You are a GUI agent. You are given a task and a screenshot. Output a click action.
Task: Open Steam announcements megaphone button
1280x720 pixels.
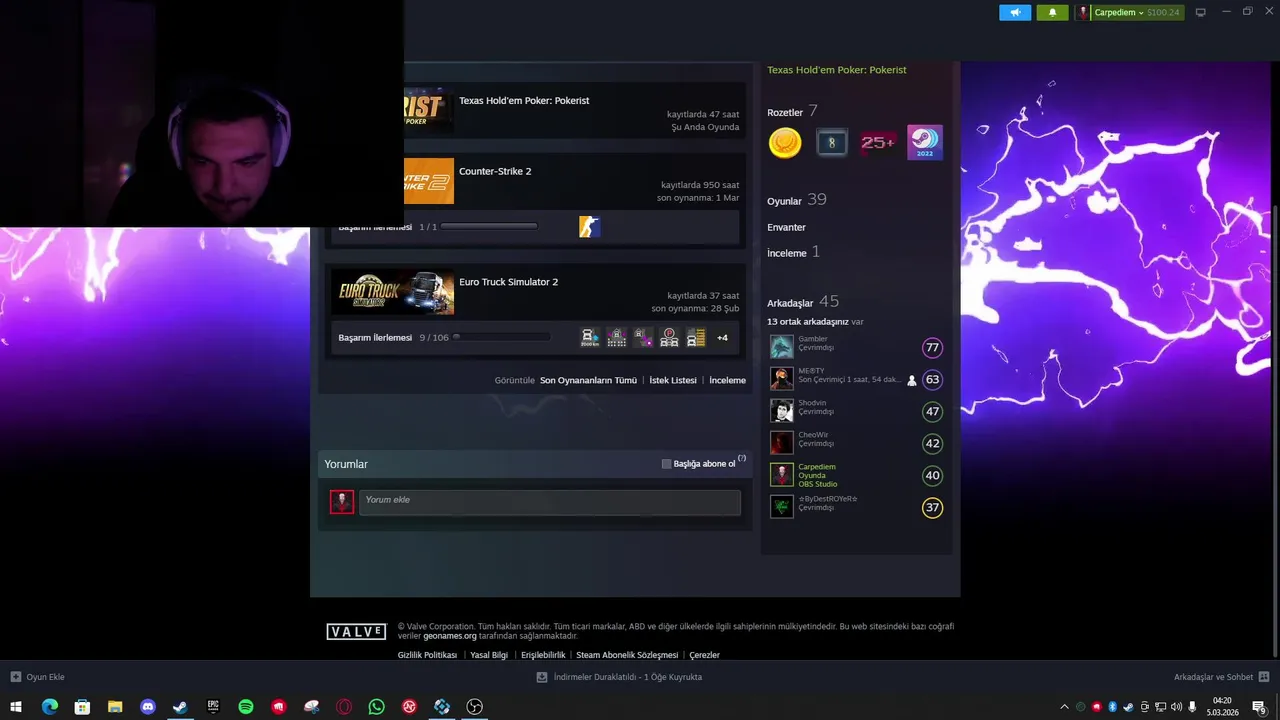pos(1015,13)
